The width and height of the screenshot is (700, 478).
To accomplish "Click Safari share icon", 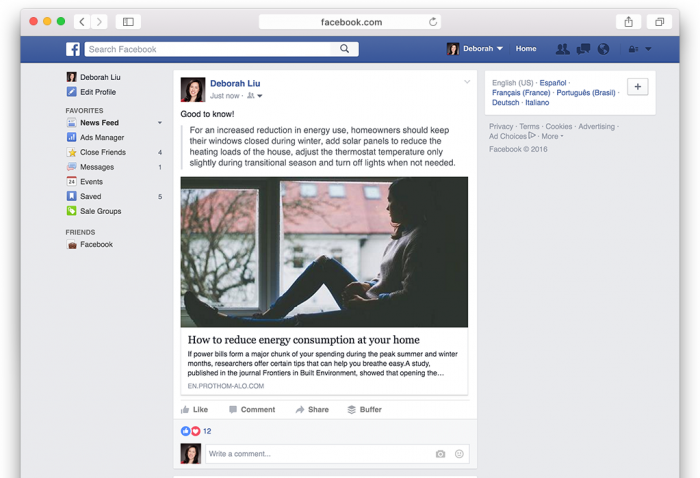I will [x=629, y=22].
